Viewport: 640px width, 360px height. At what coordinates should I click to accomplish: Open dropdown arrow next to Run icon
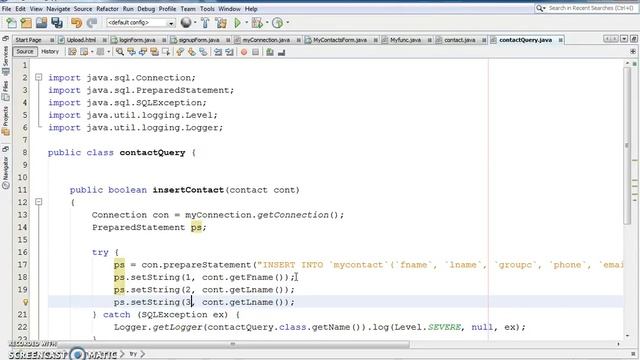click(x=247, y=23)
